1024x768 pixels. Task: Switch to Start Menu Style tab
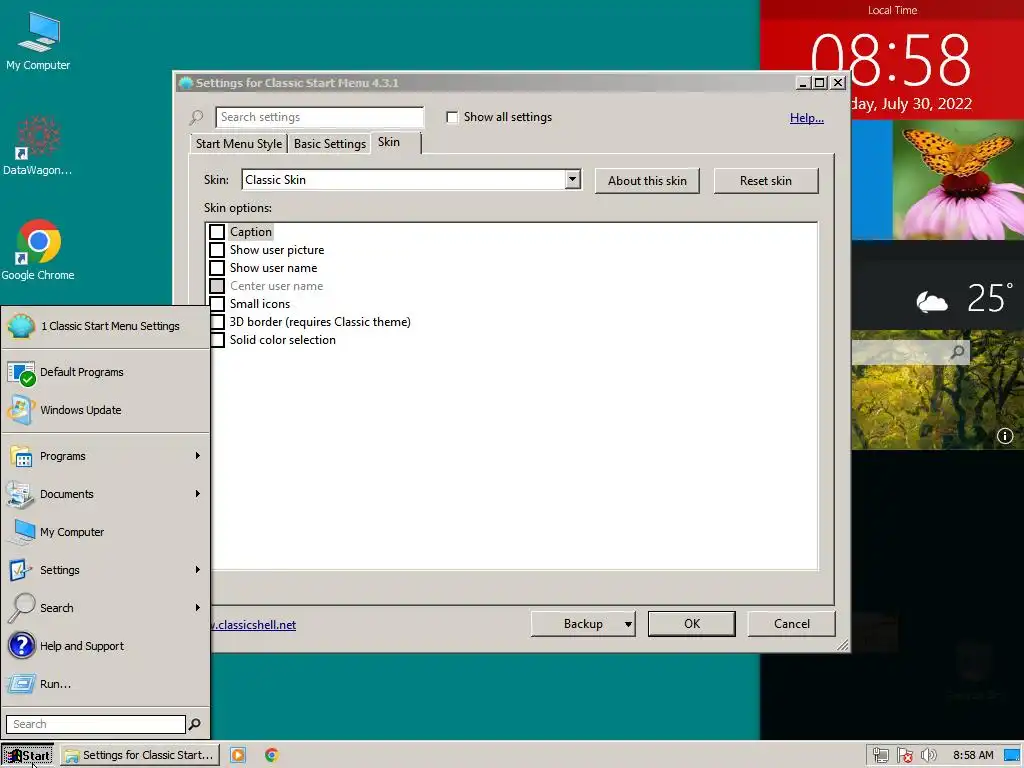pos(238,144)
